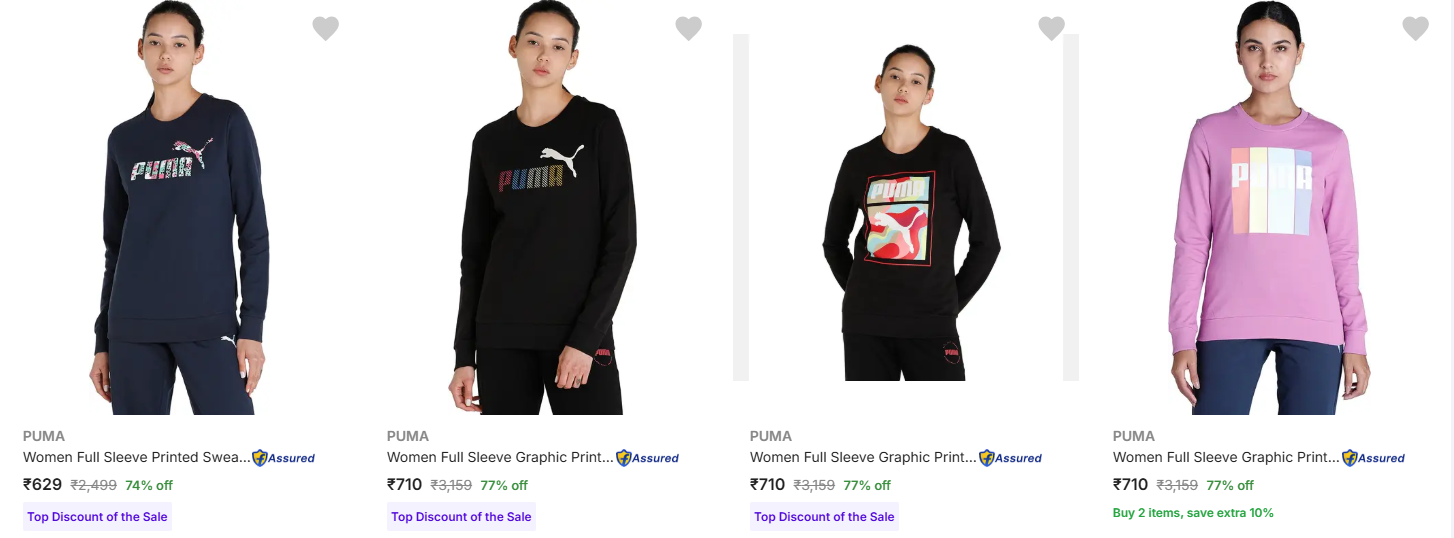Screen dimensions: 1454x538
Task: Click 'Top Discount of the Sale' tag on third product
Action: pos(824,517)
